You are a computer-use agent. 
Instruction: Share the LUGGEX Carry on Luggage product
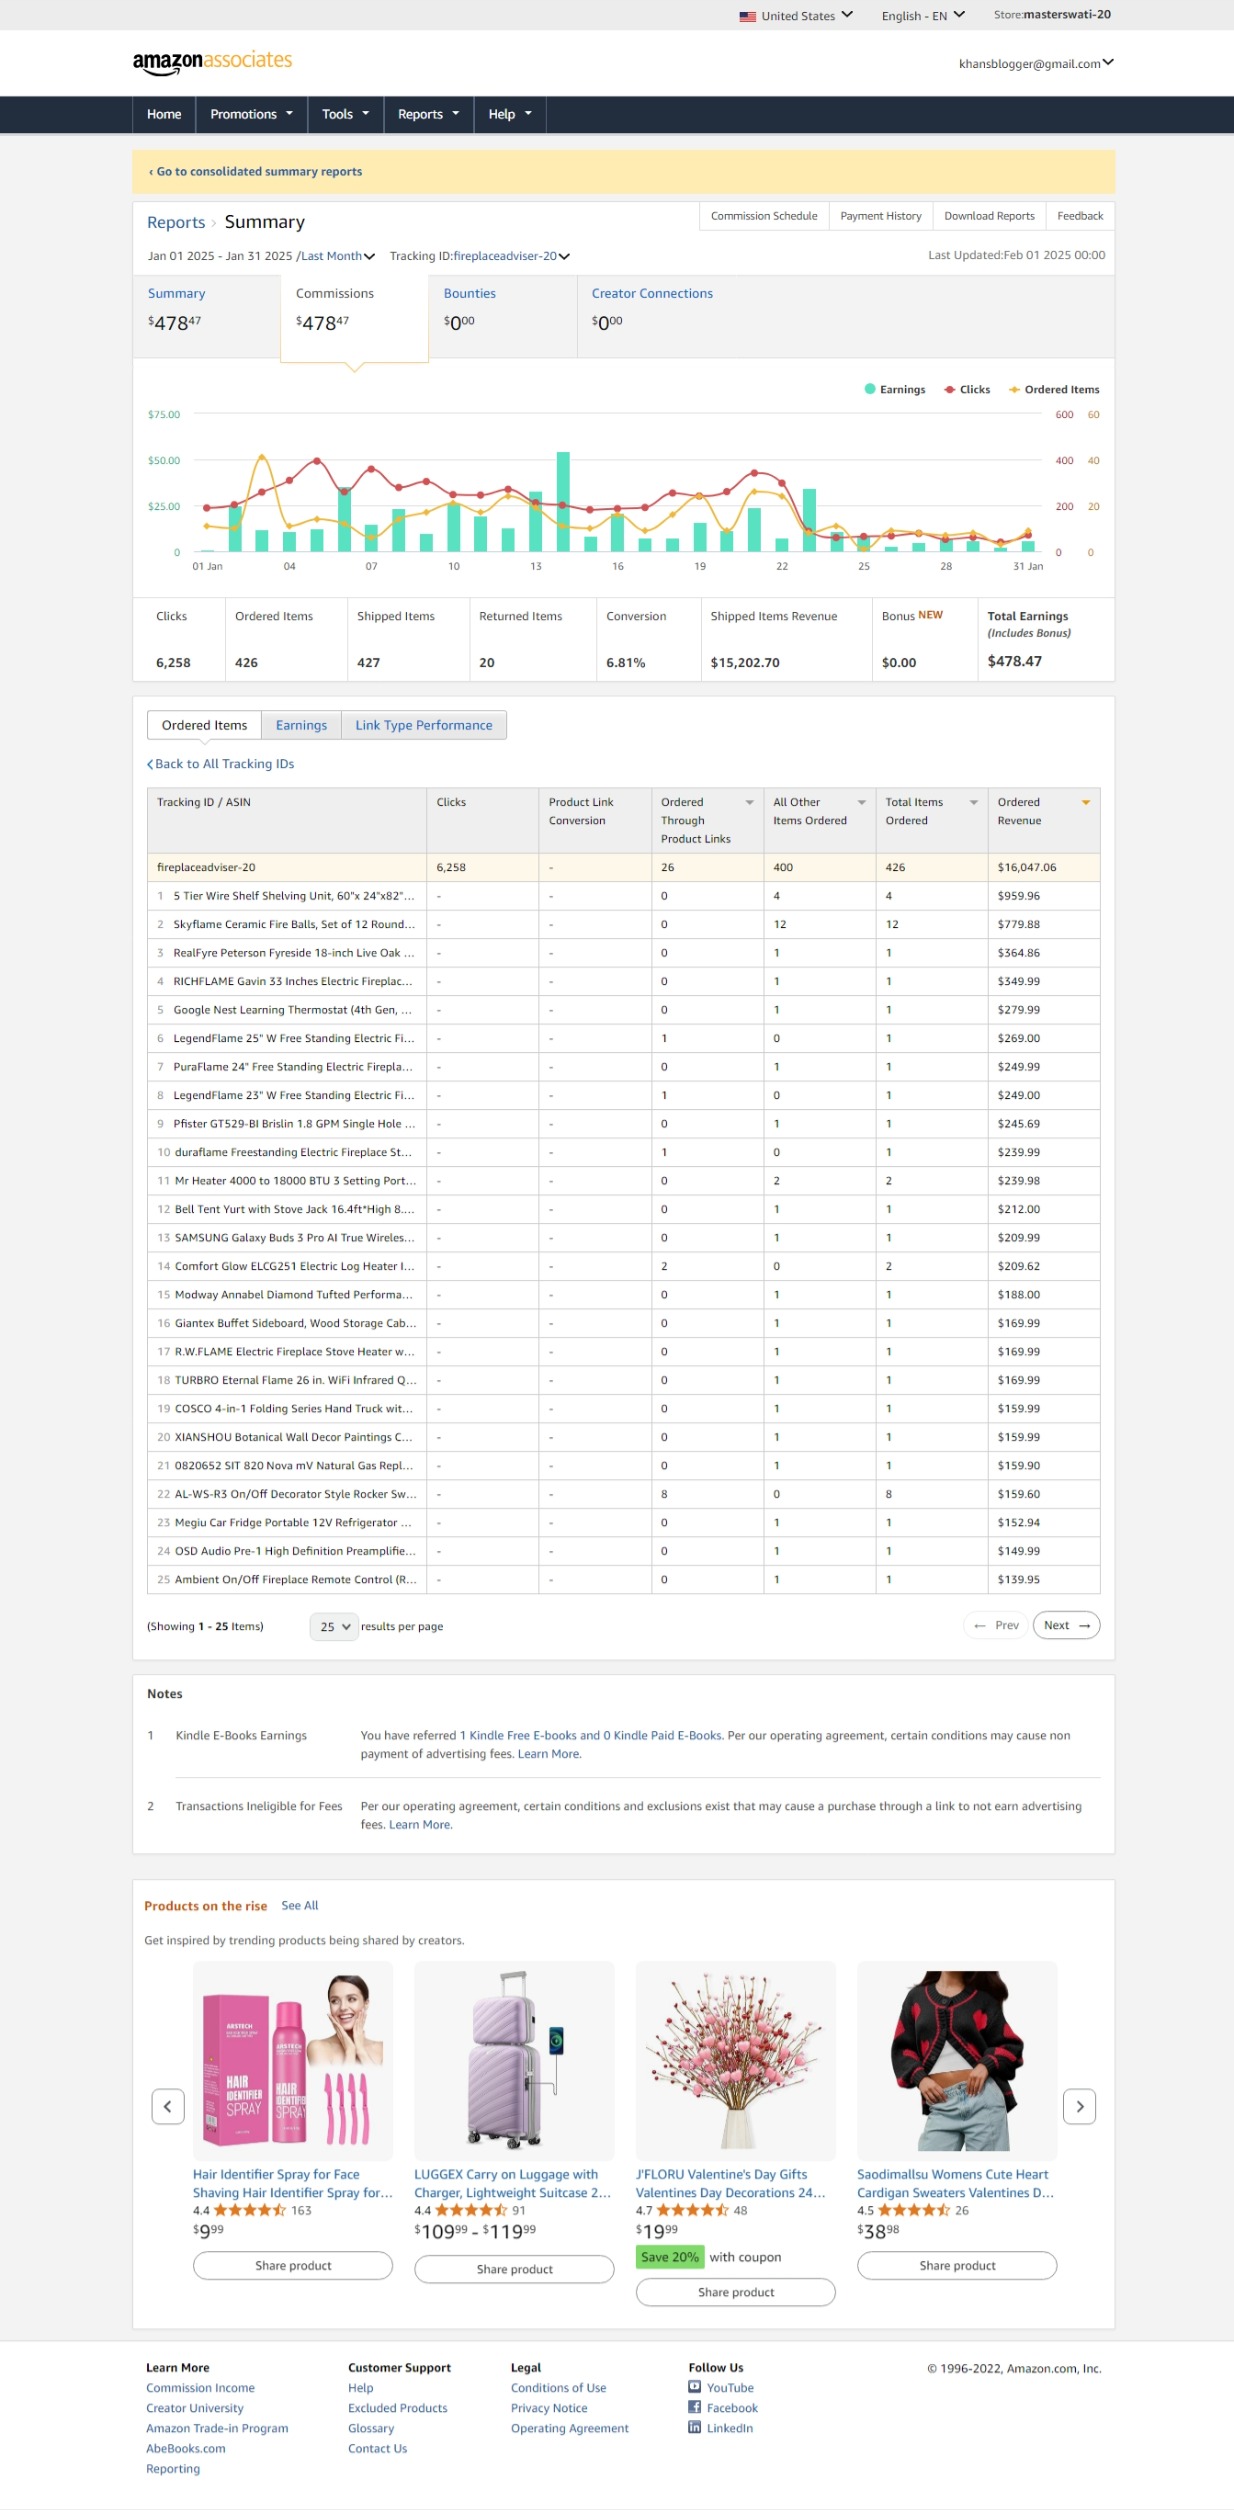point(514,2269)
